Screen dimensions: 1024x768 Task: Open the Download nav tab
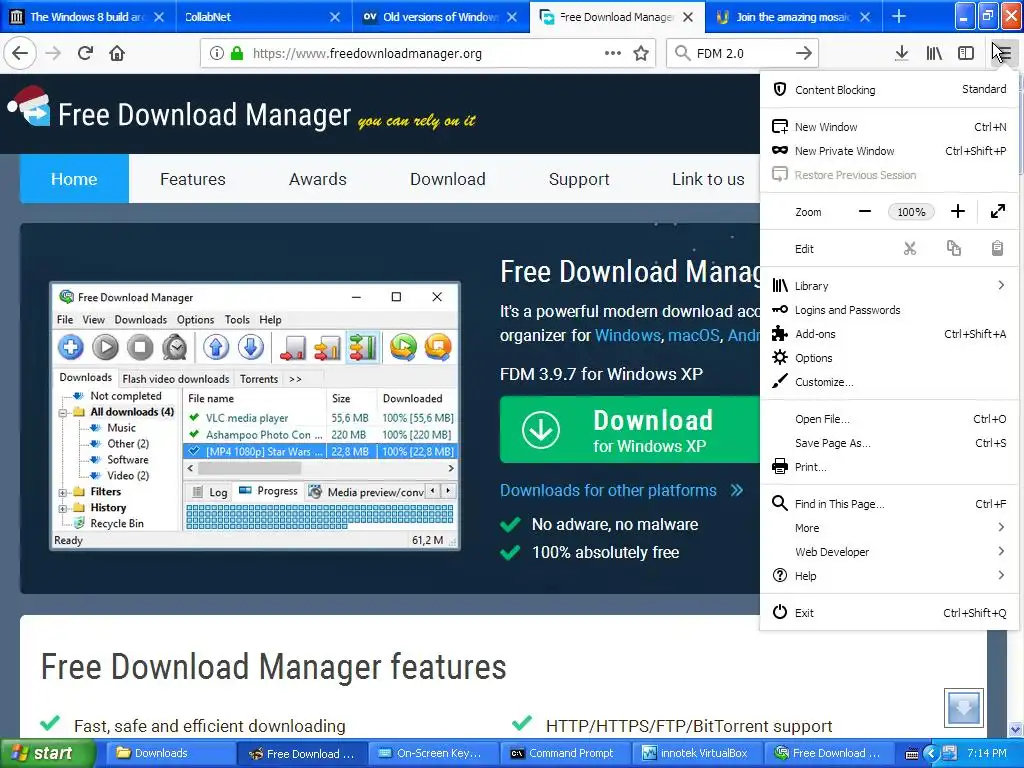pos(447,179)
